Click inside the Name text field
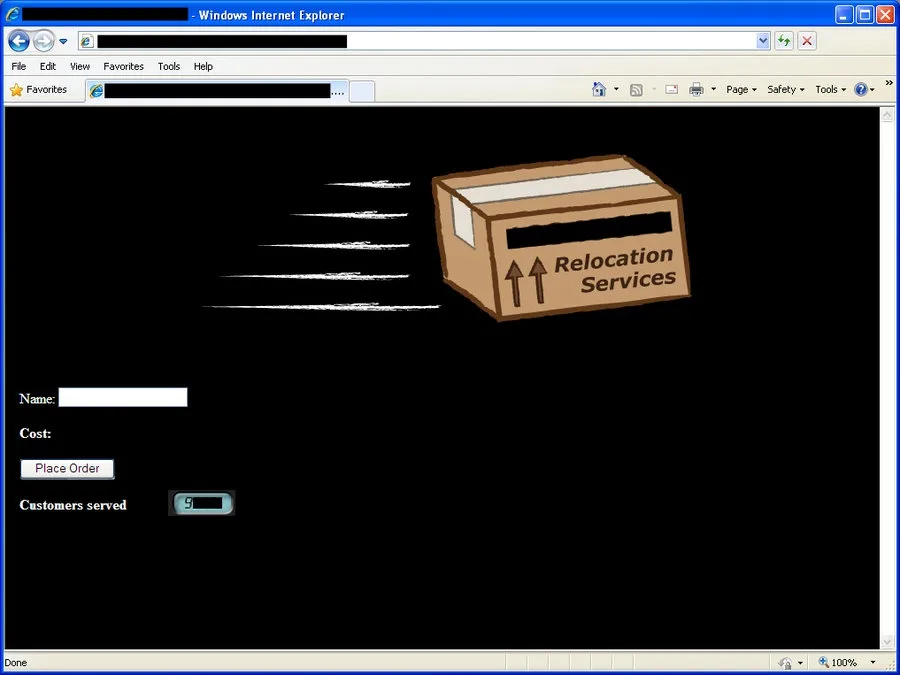The width and height of the screenshot is (900, 675). point(123,397)
